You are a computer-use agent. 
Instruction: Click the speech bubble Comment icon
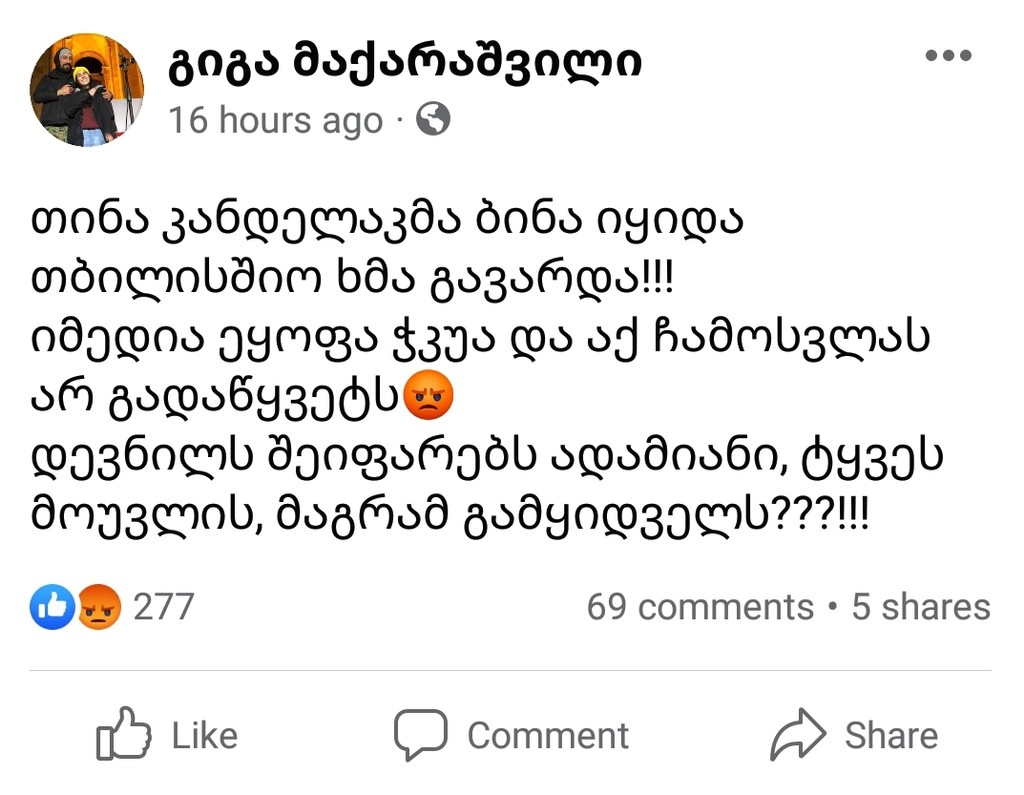pyautogui.click(x=419, y=736)
